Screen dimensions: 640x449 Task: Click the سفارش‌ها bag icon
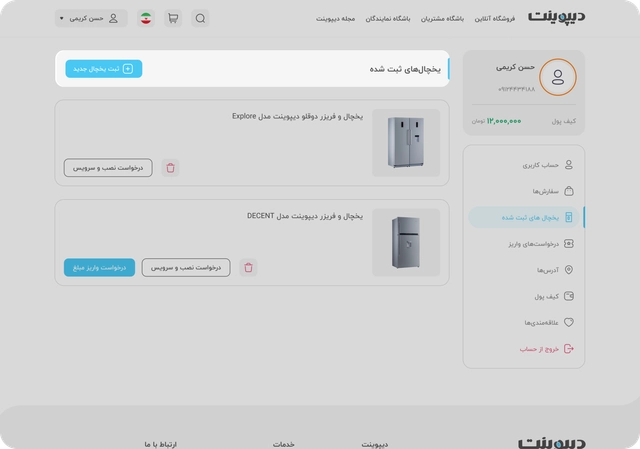tap(569, 191)
